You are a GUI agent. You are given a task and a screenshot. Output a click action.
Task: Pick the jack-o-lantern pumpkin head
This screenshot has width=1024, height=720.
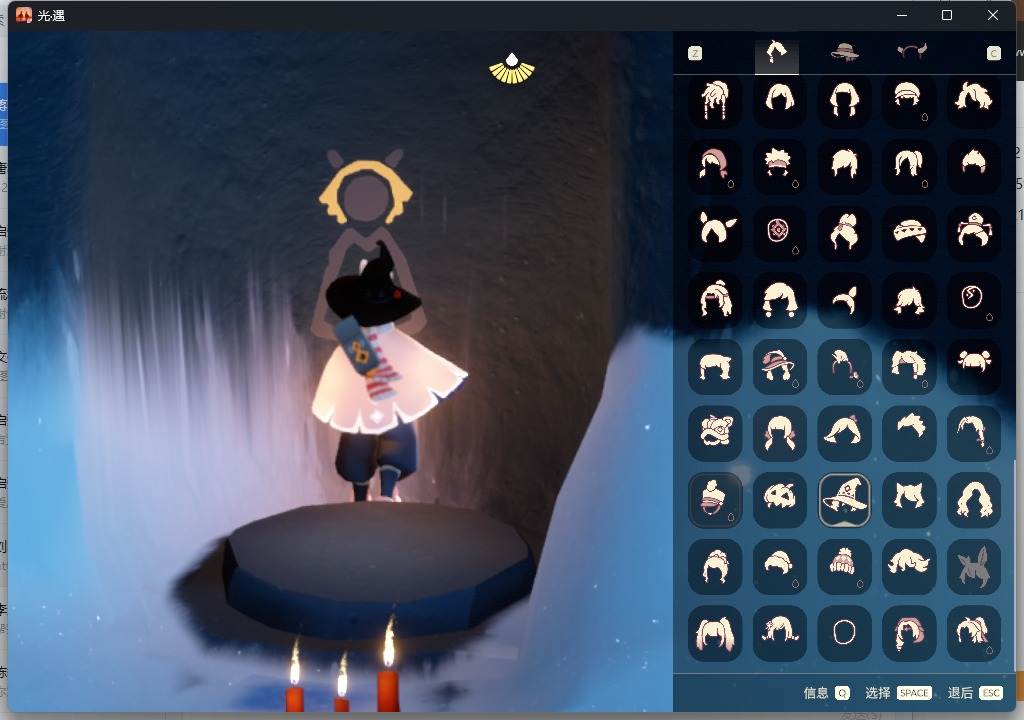(779, 499)
